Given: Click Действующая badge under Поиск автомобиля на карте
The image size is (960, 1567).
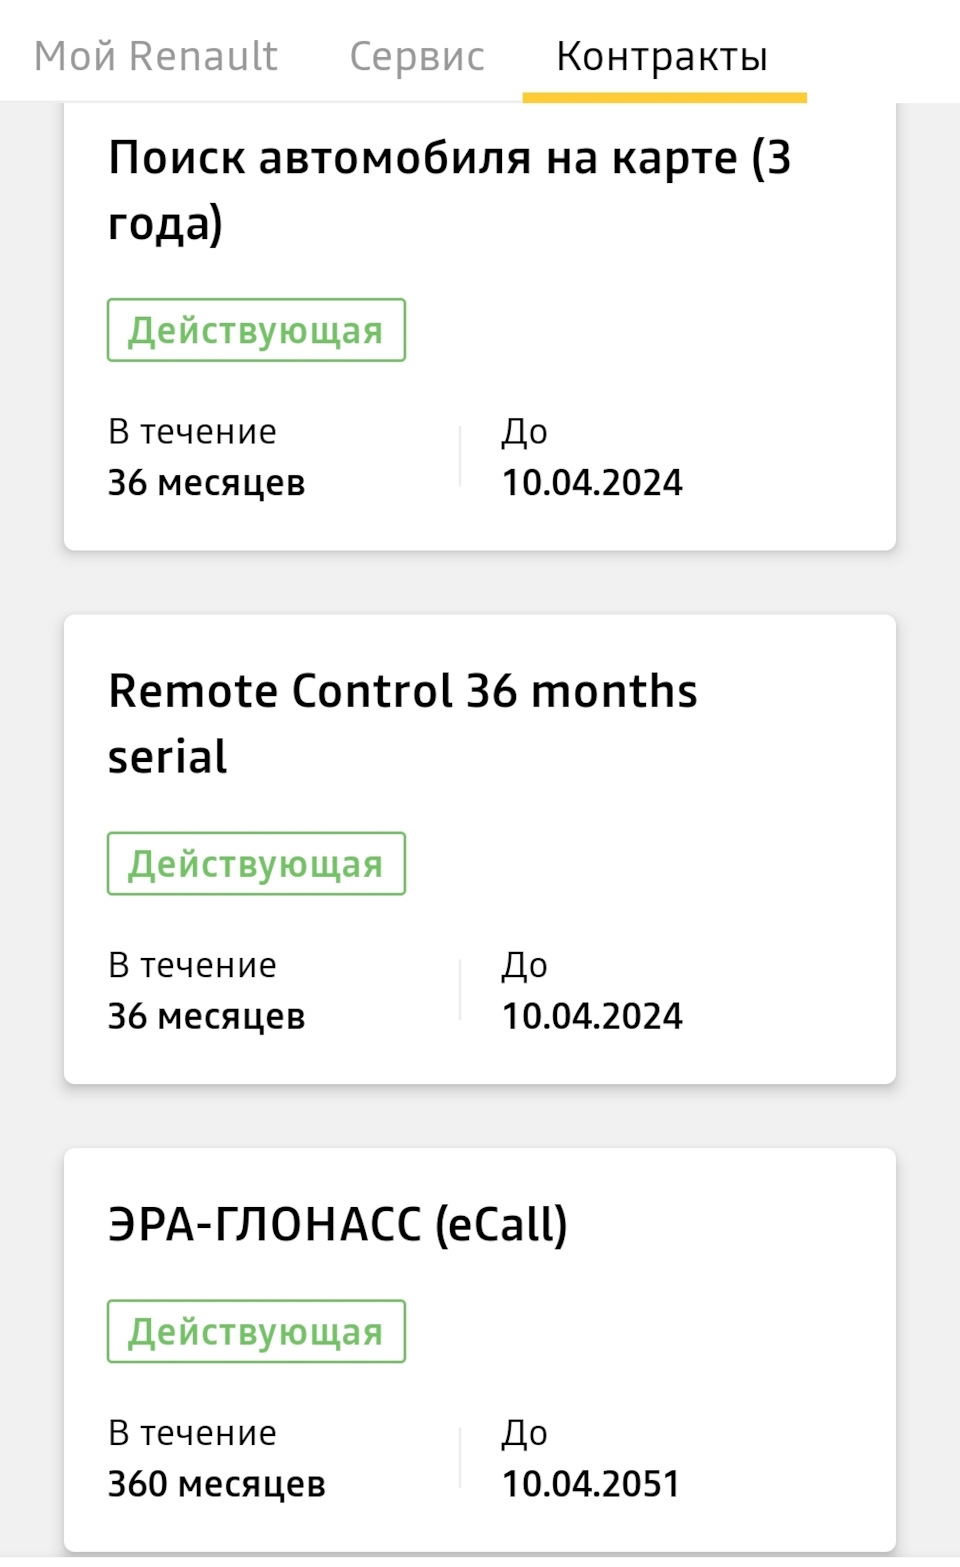Looking at the screenshot, I should click(x=256, y=330).
